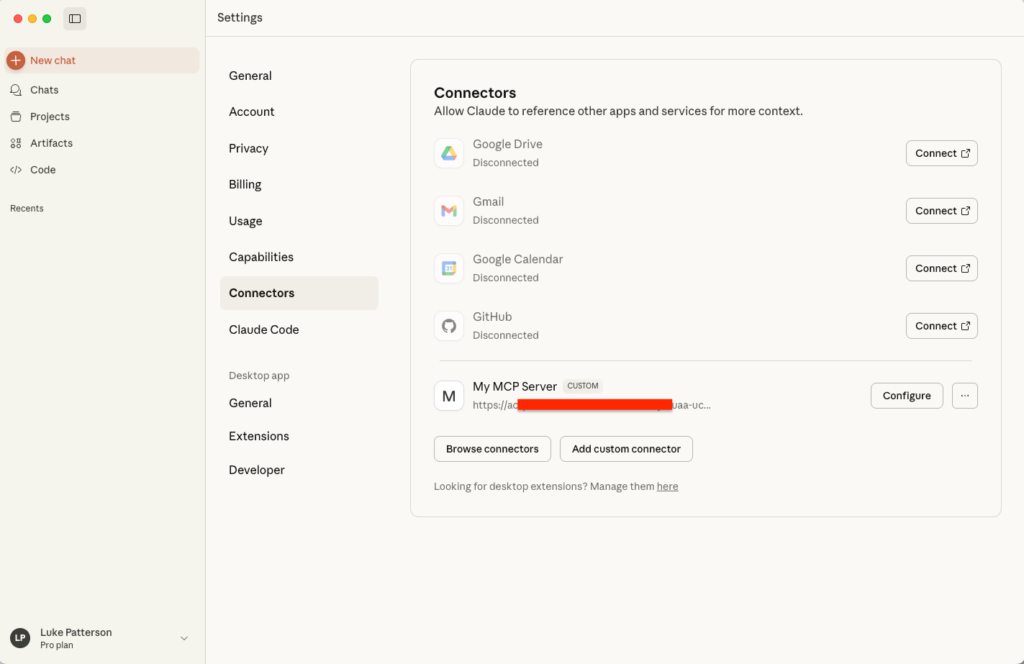
Task: Click the Gmail connector icon
Action: coord(449,211)
